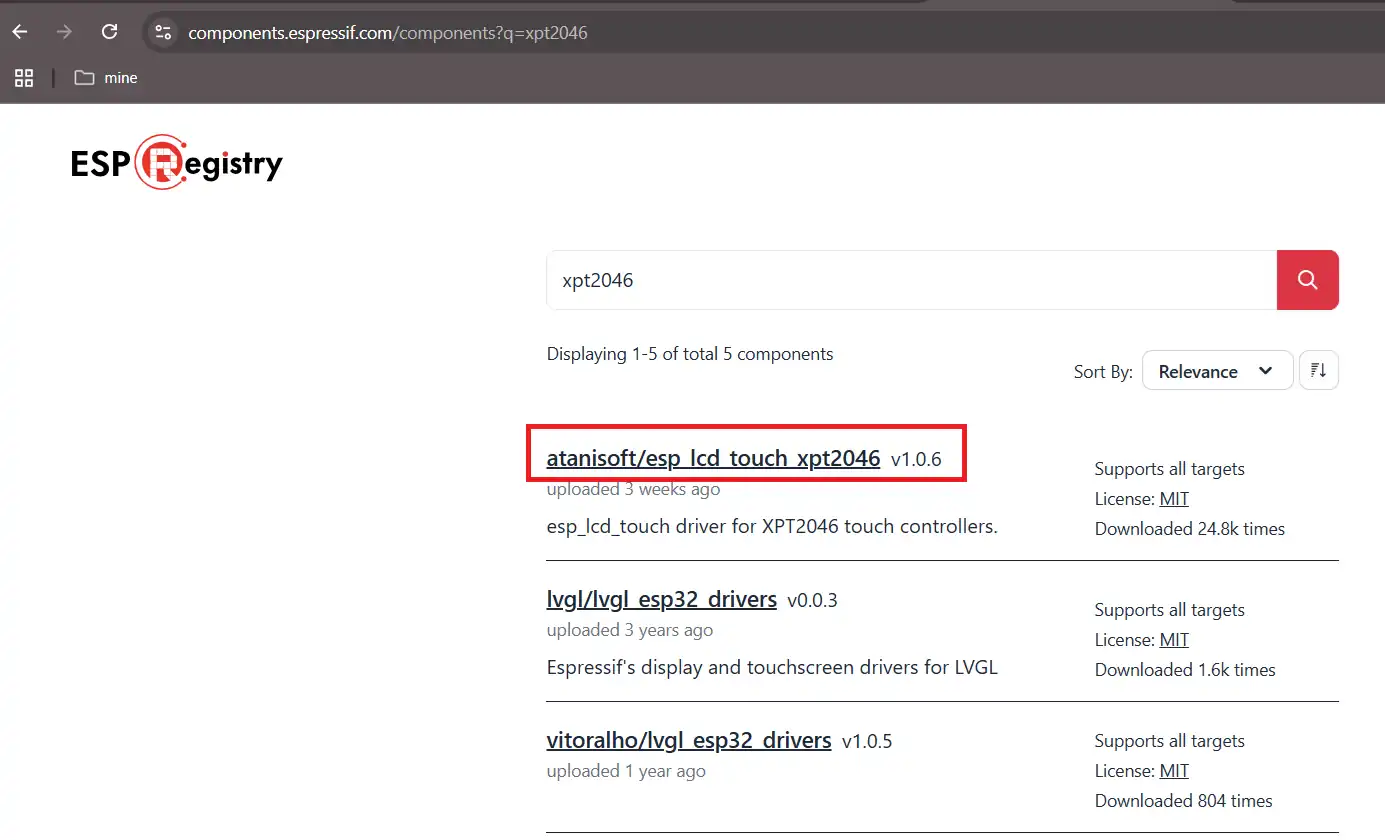Screen dimensions: 1385x840
Task: Click MIT license link for atanisoft component
Action: [1174, 499]
